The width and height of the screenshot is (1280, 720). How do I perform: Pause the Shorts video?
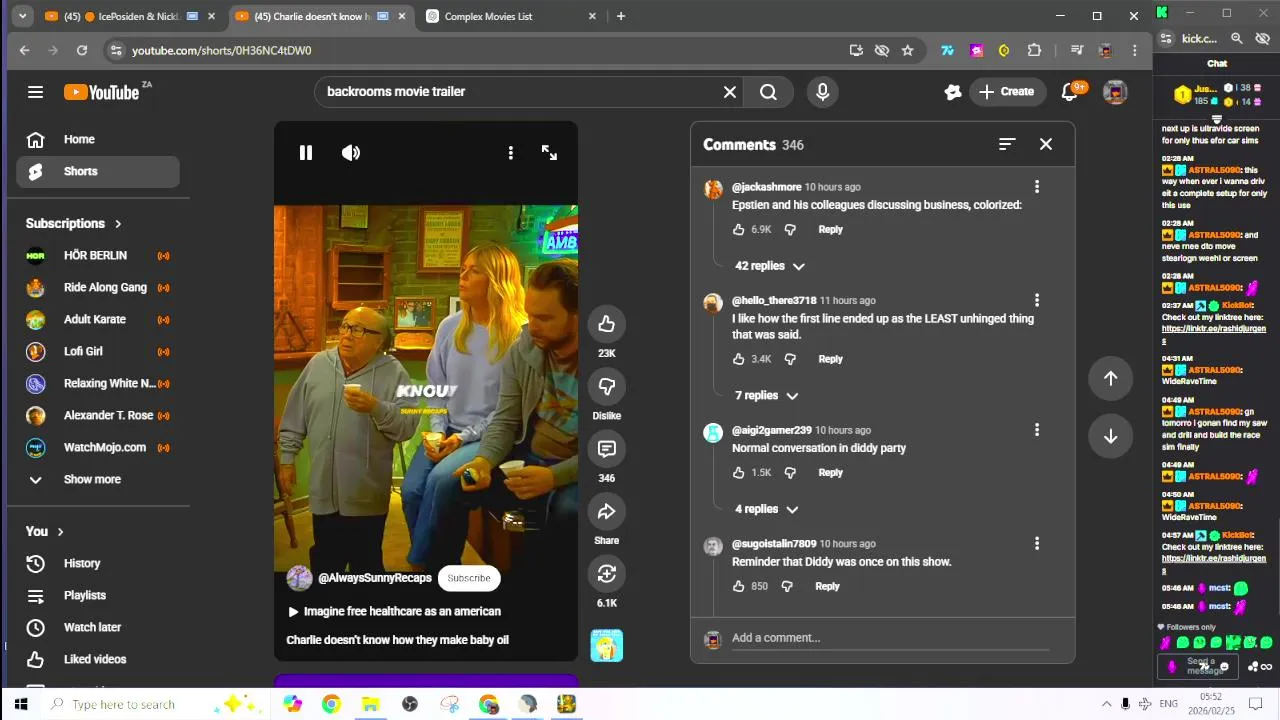pos(306,153)
